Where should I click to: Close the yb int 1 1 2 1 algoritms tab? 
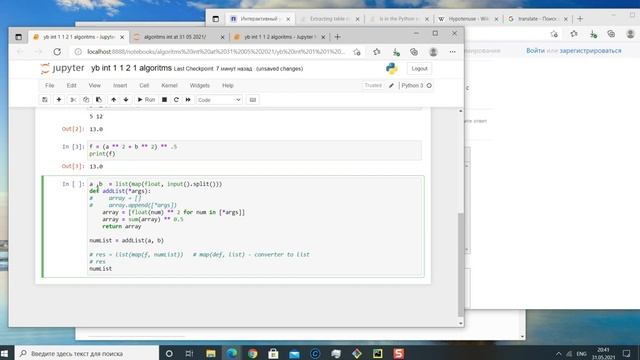point(122,37)
